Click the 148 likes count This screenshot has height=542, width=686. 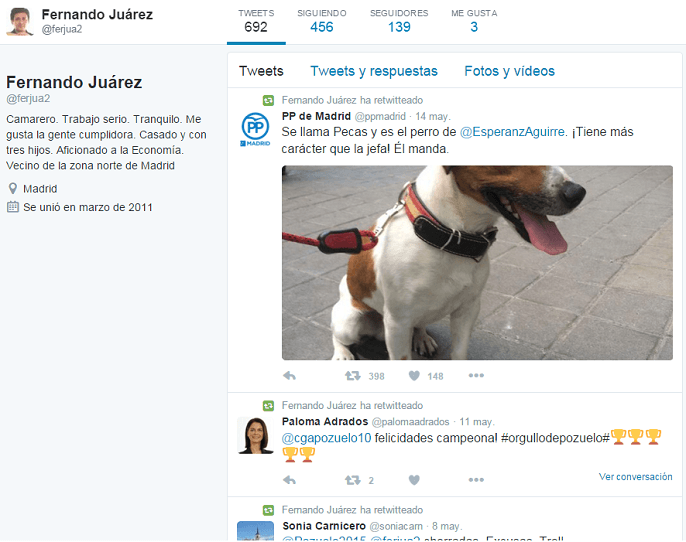click(x=435, y=376)
